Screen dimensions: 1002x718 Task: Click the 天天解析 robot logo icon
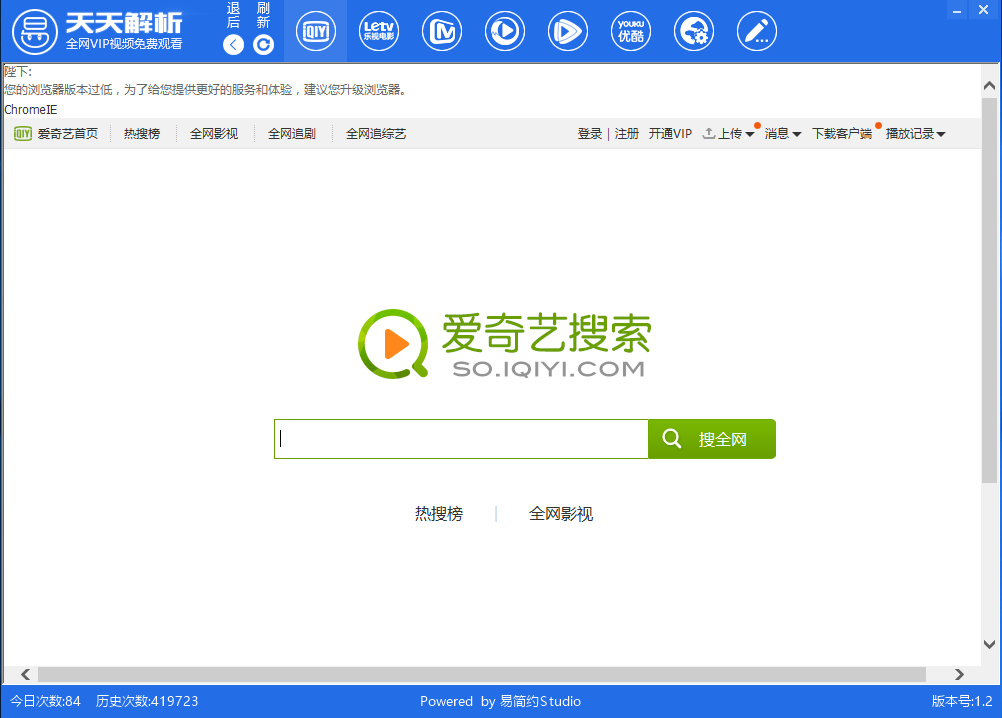(x=35, y=31)
